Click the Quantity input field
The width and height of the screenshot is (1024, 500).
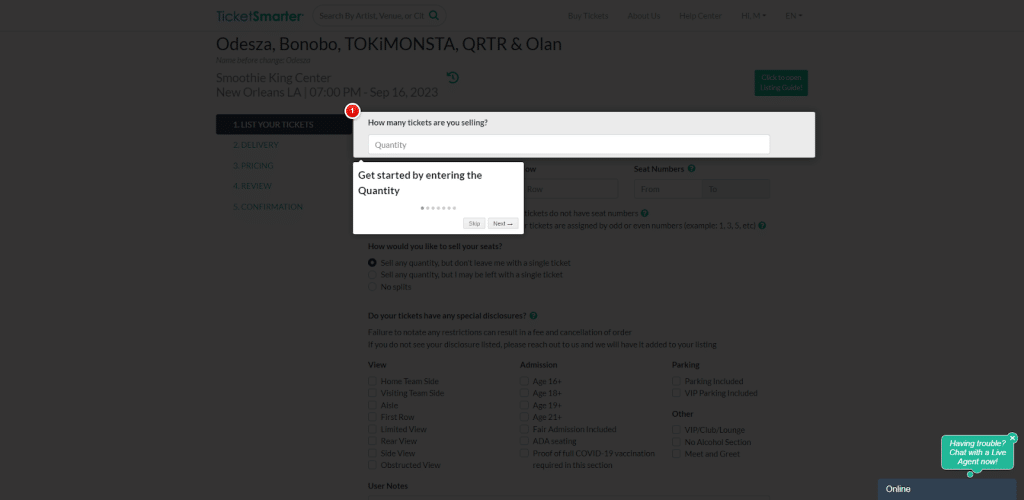(x=569, y=145)
